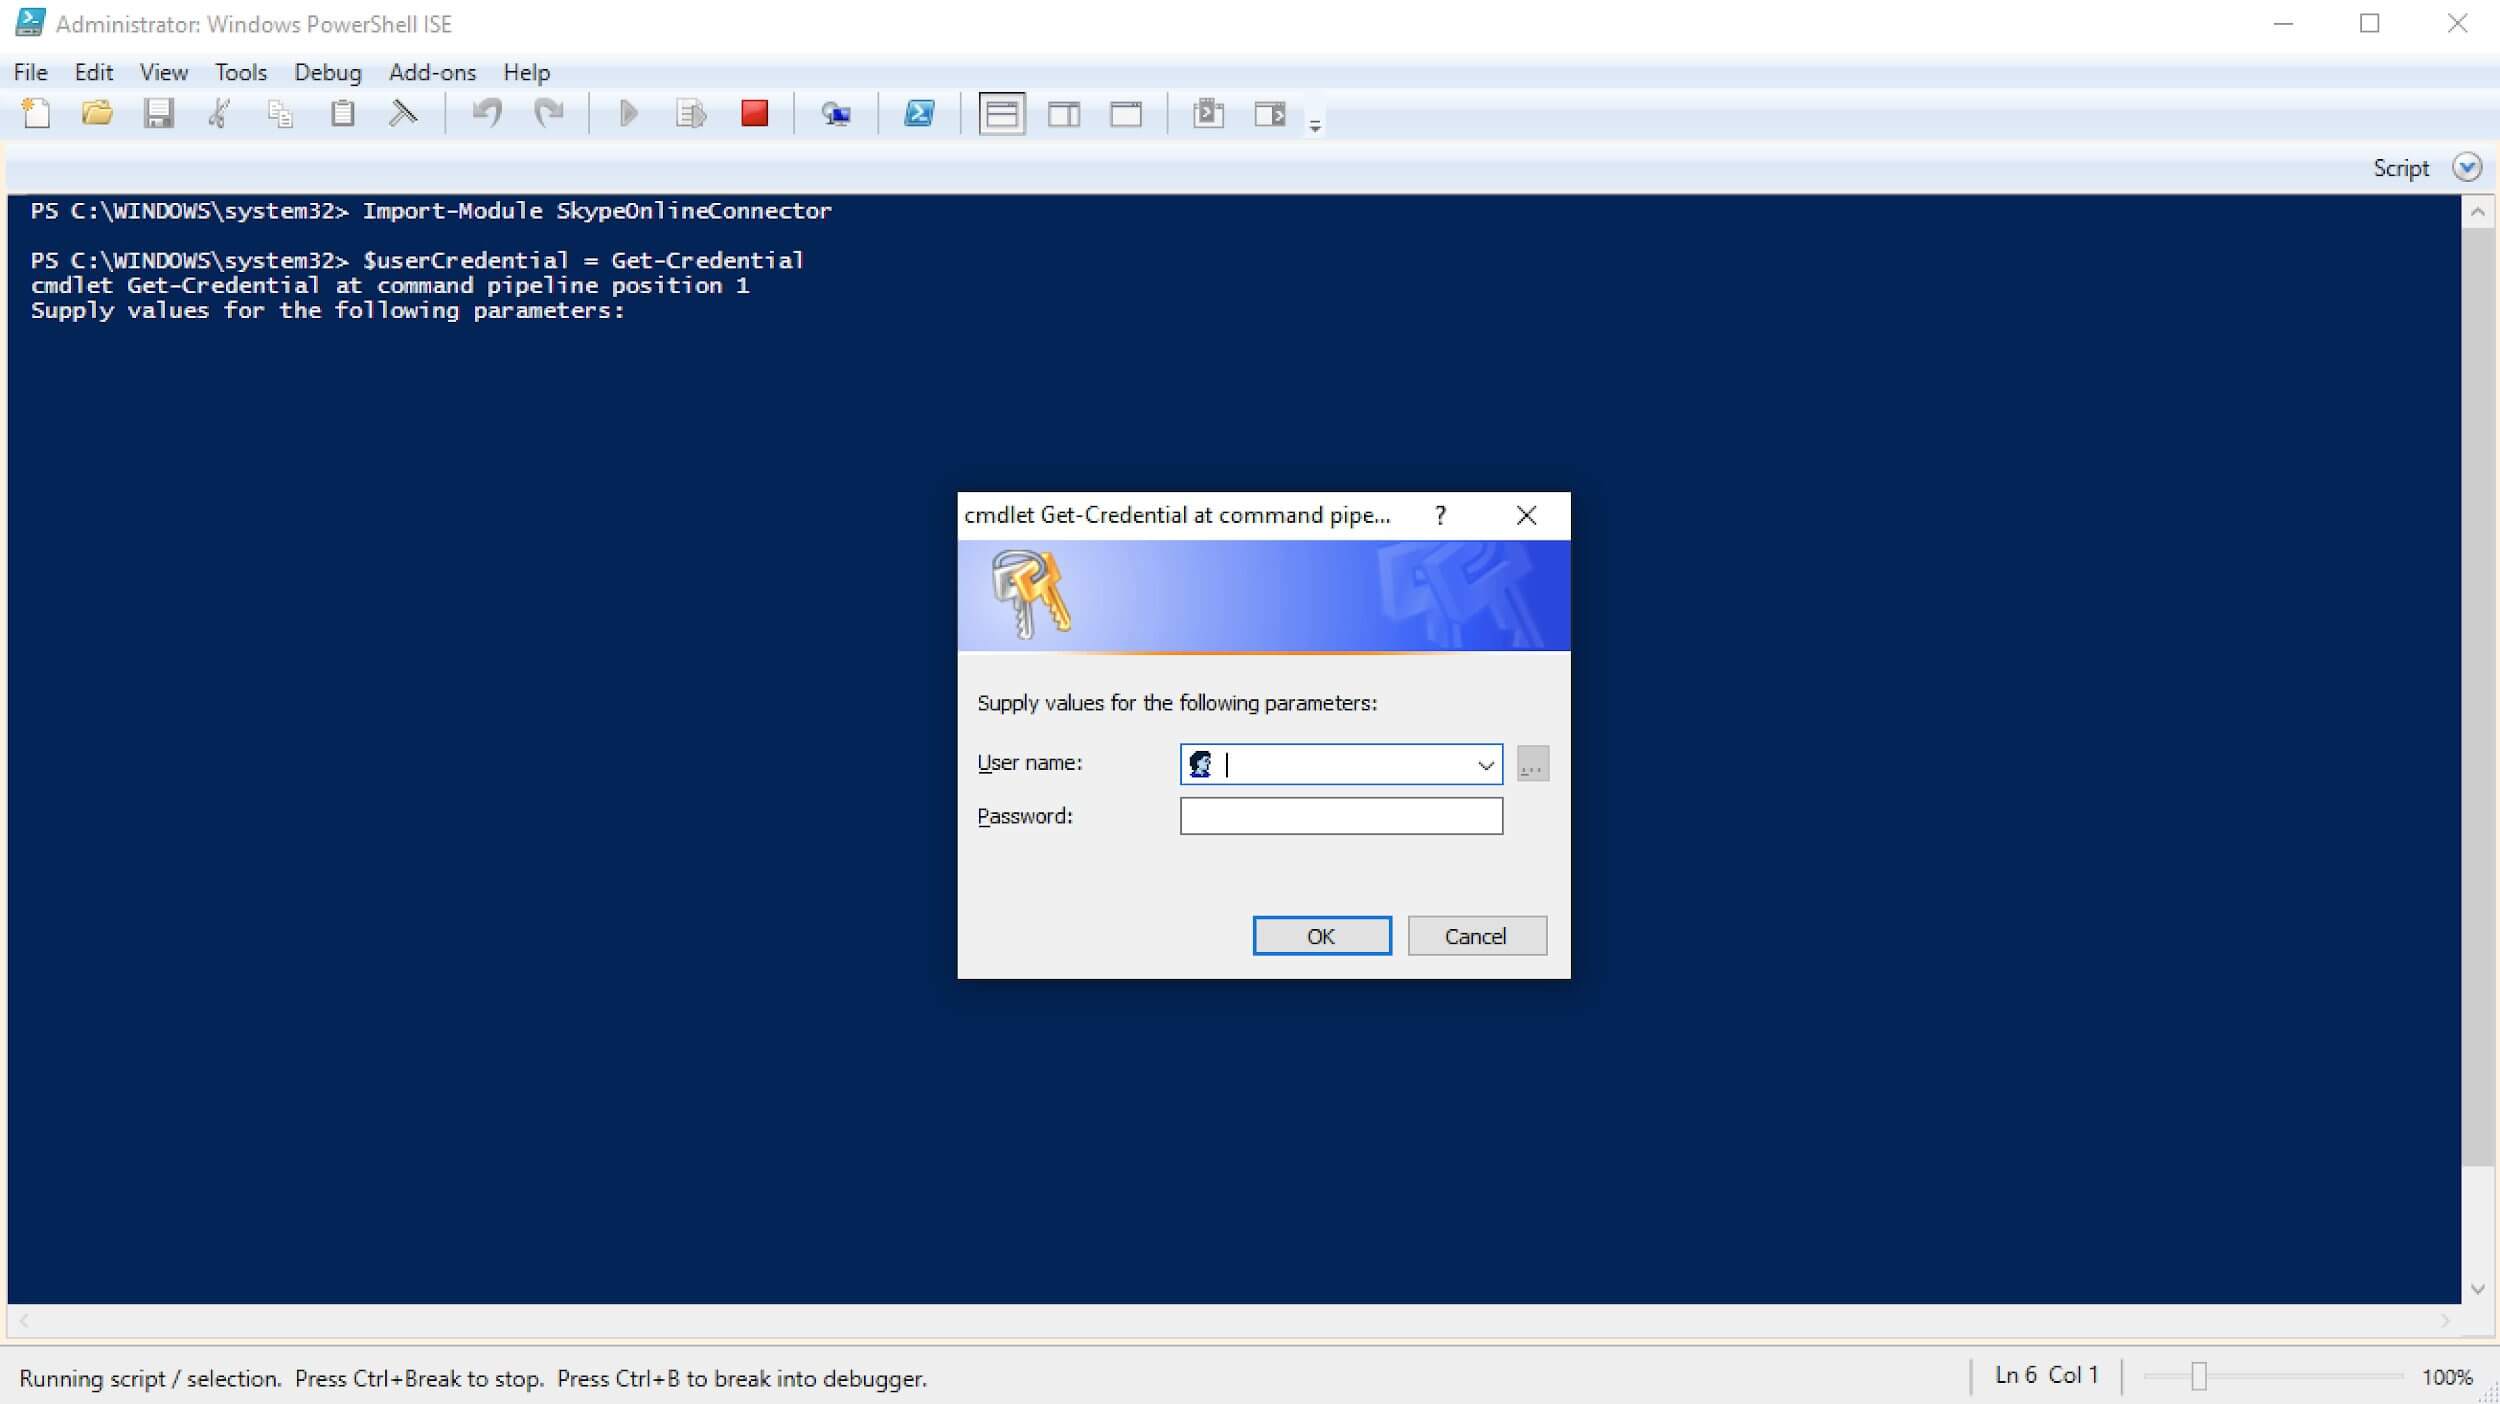This screenshot has width=2500, height=1404.
Task: Open an existing script
Action: 96,113
